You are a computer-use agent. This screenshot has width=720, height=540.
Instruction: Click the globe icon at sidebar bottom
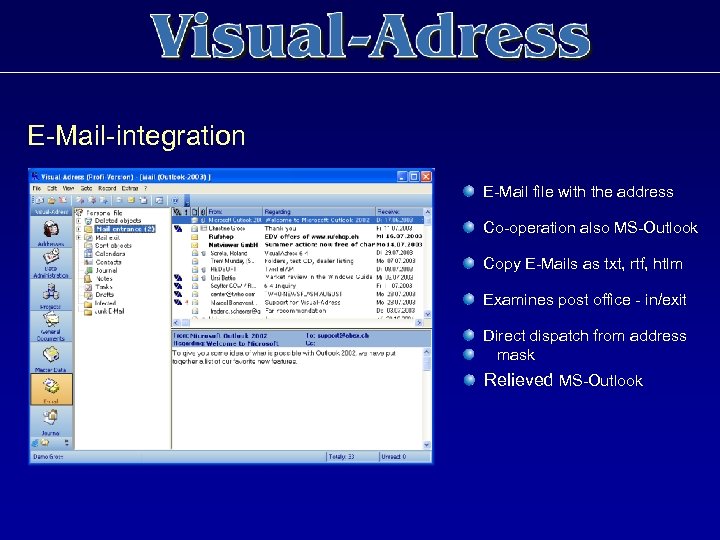coord(35,443)
